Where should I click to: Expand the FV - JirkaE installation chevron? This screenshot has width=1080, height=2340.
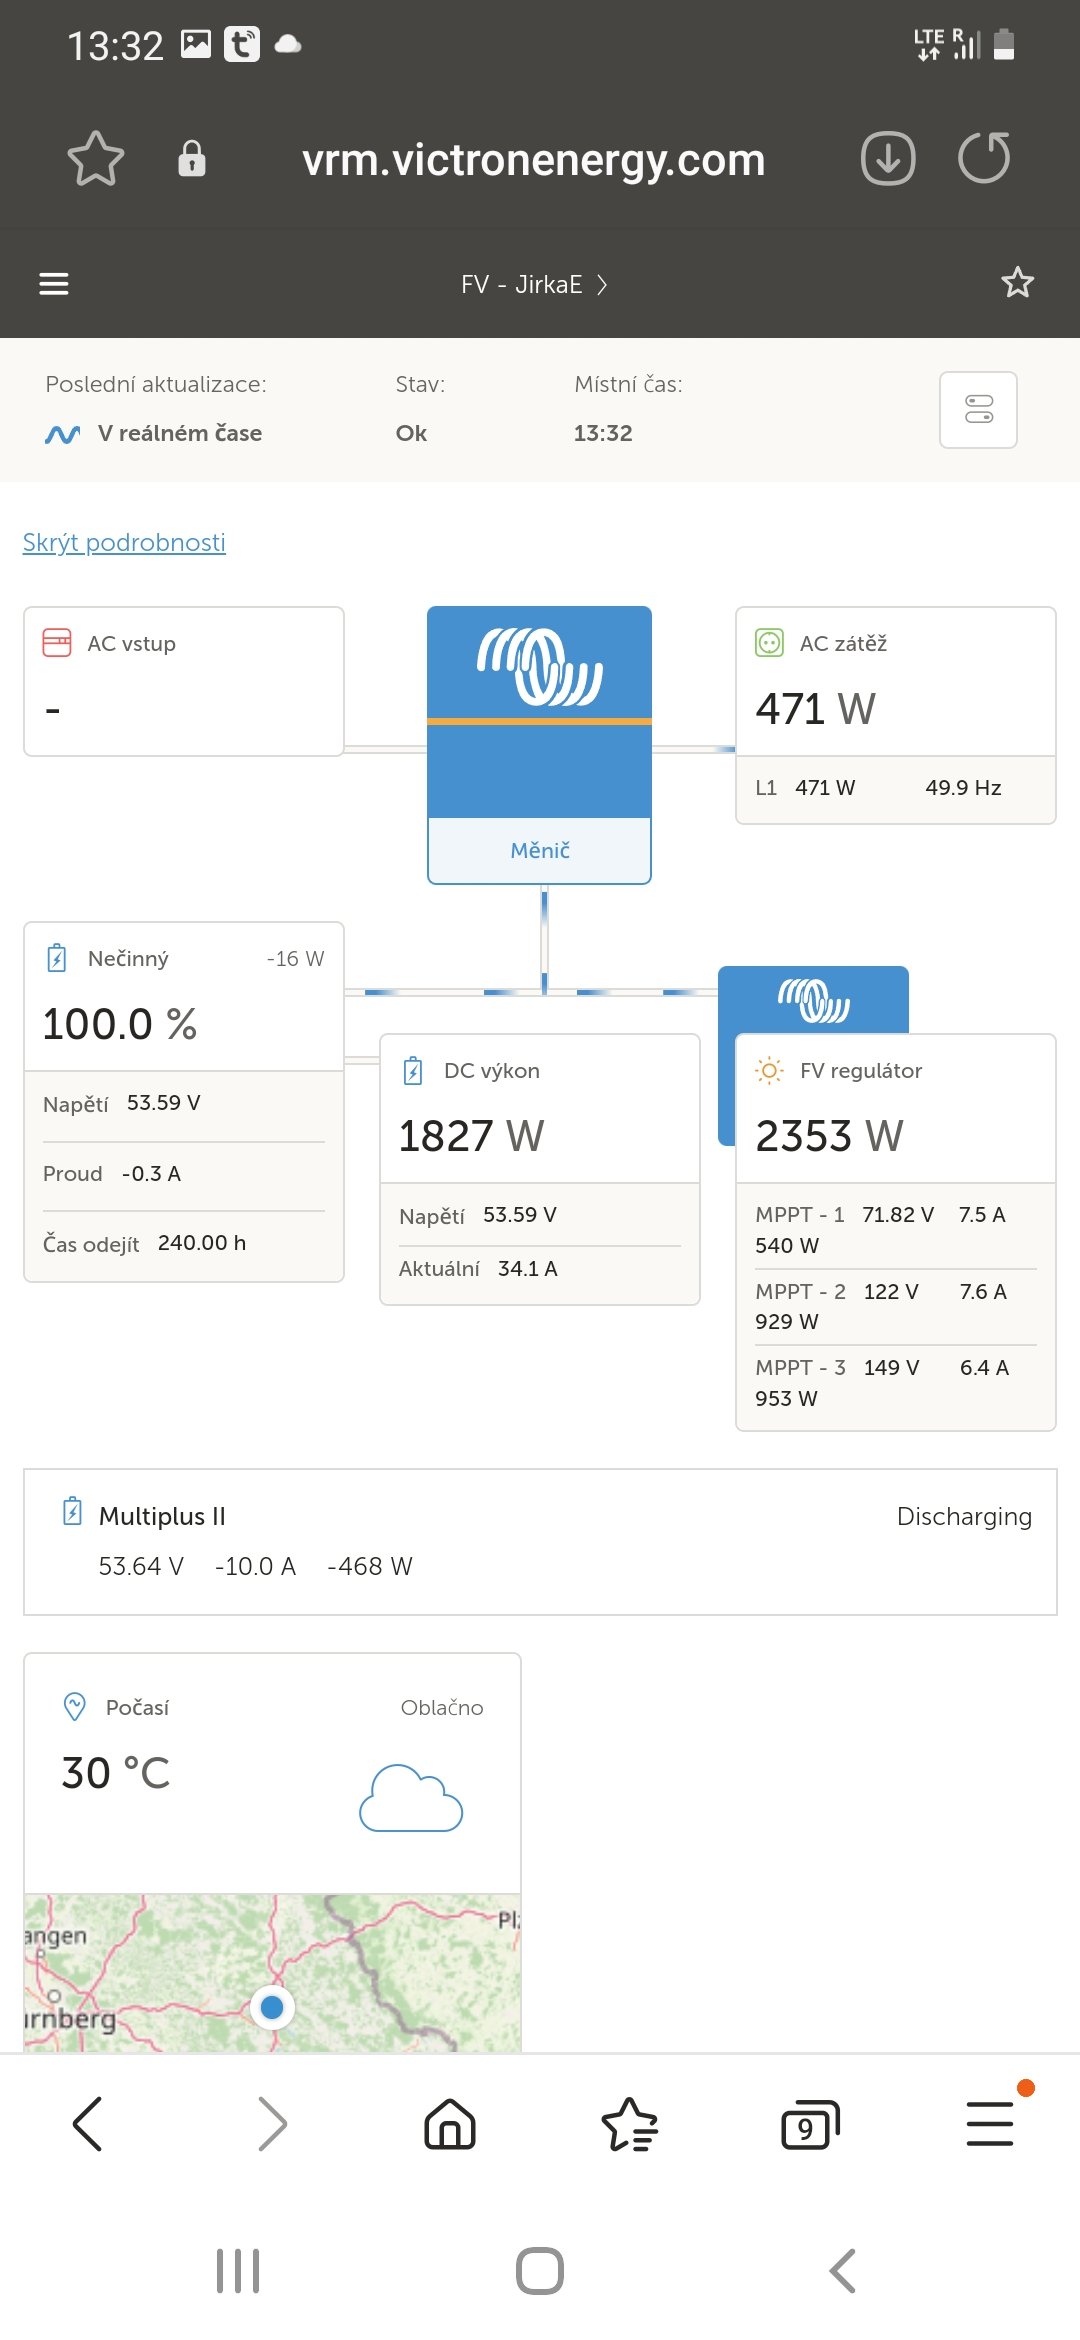(x=602, y=285)
